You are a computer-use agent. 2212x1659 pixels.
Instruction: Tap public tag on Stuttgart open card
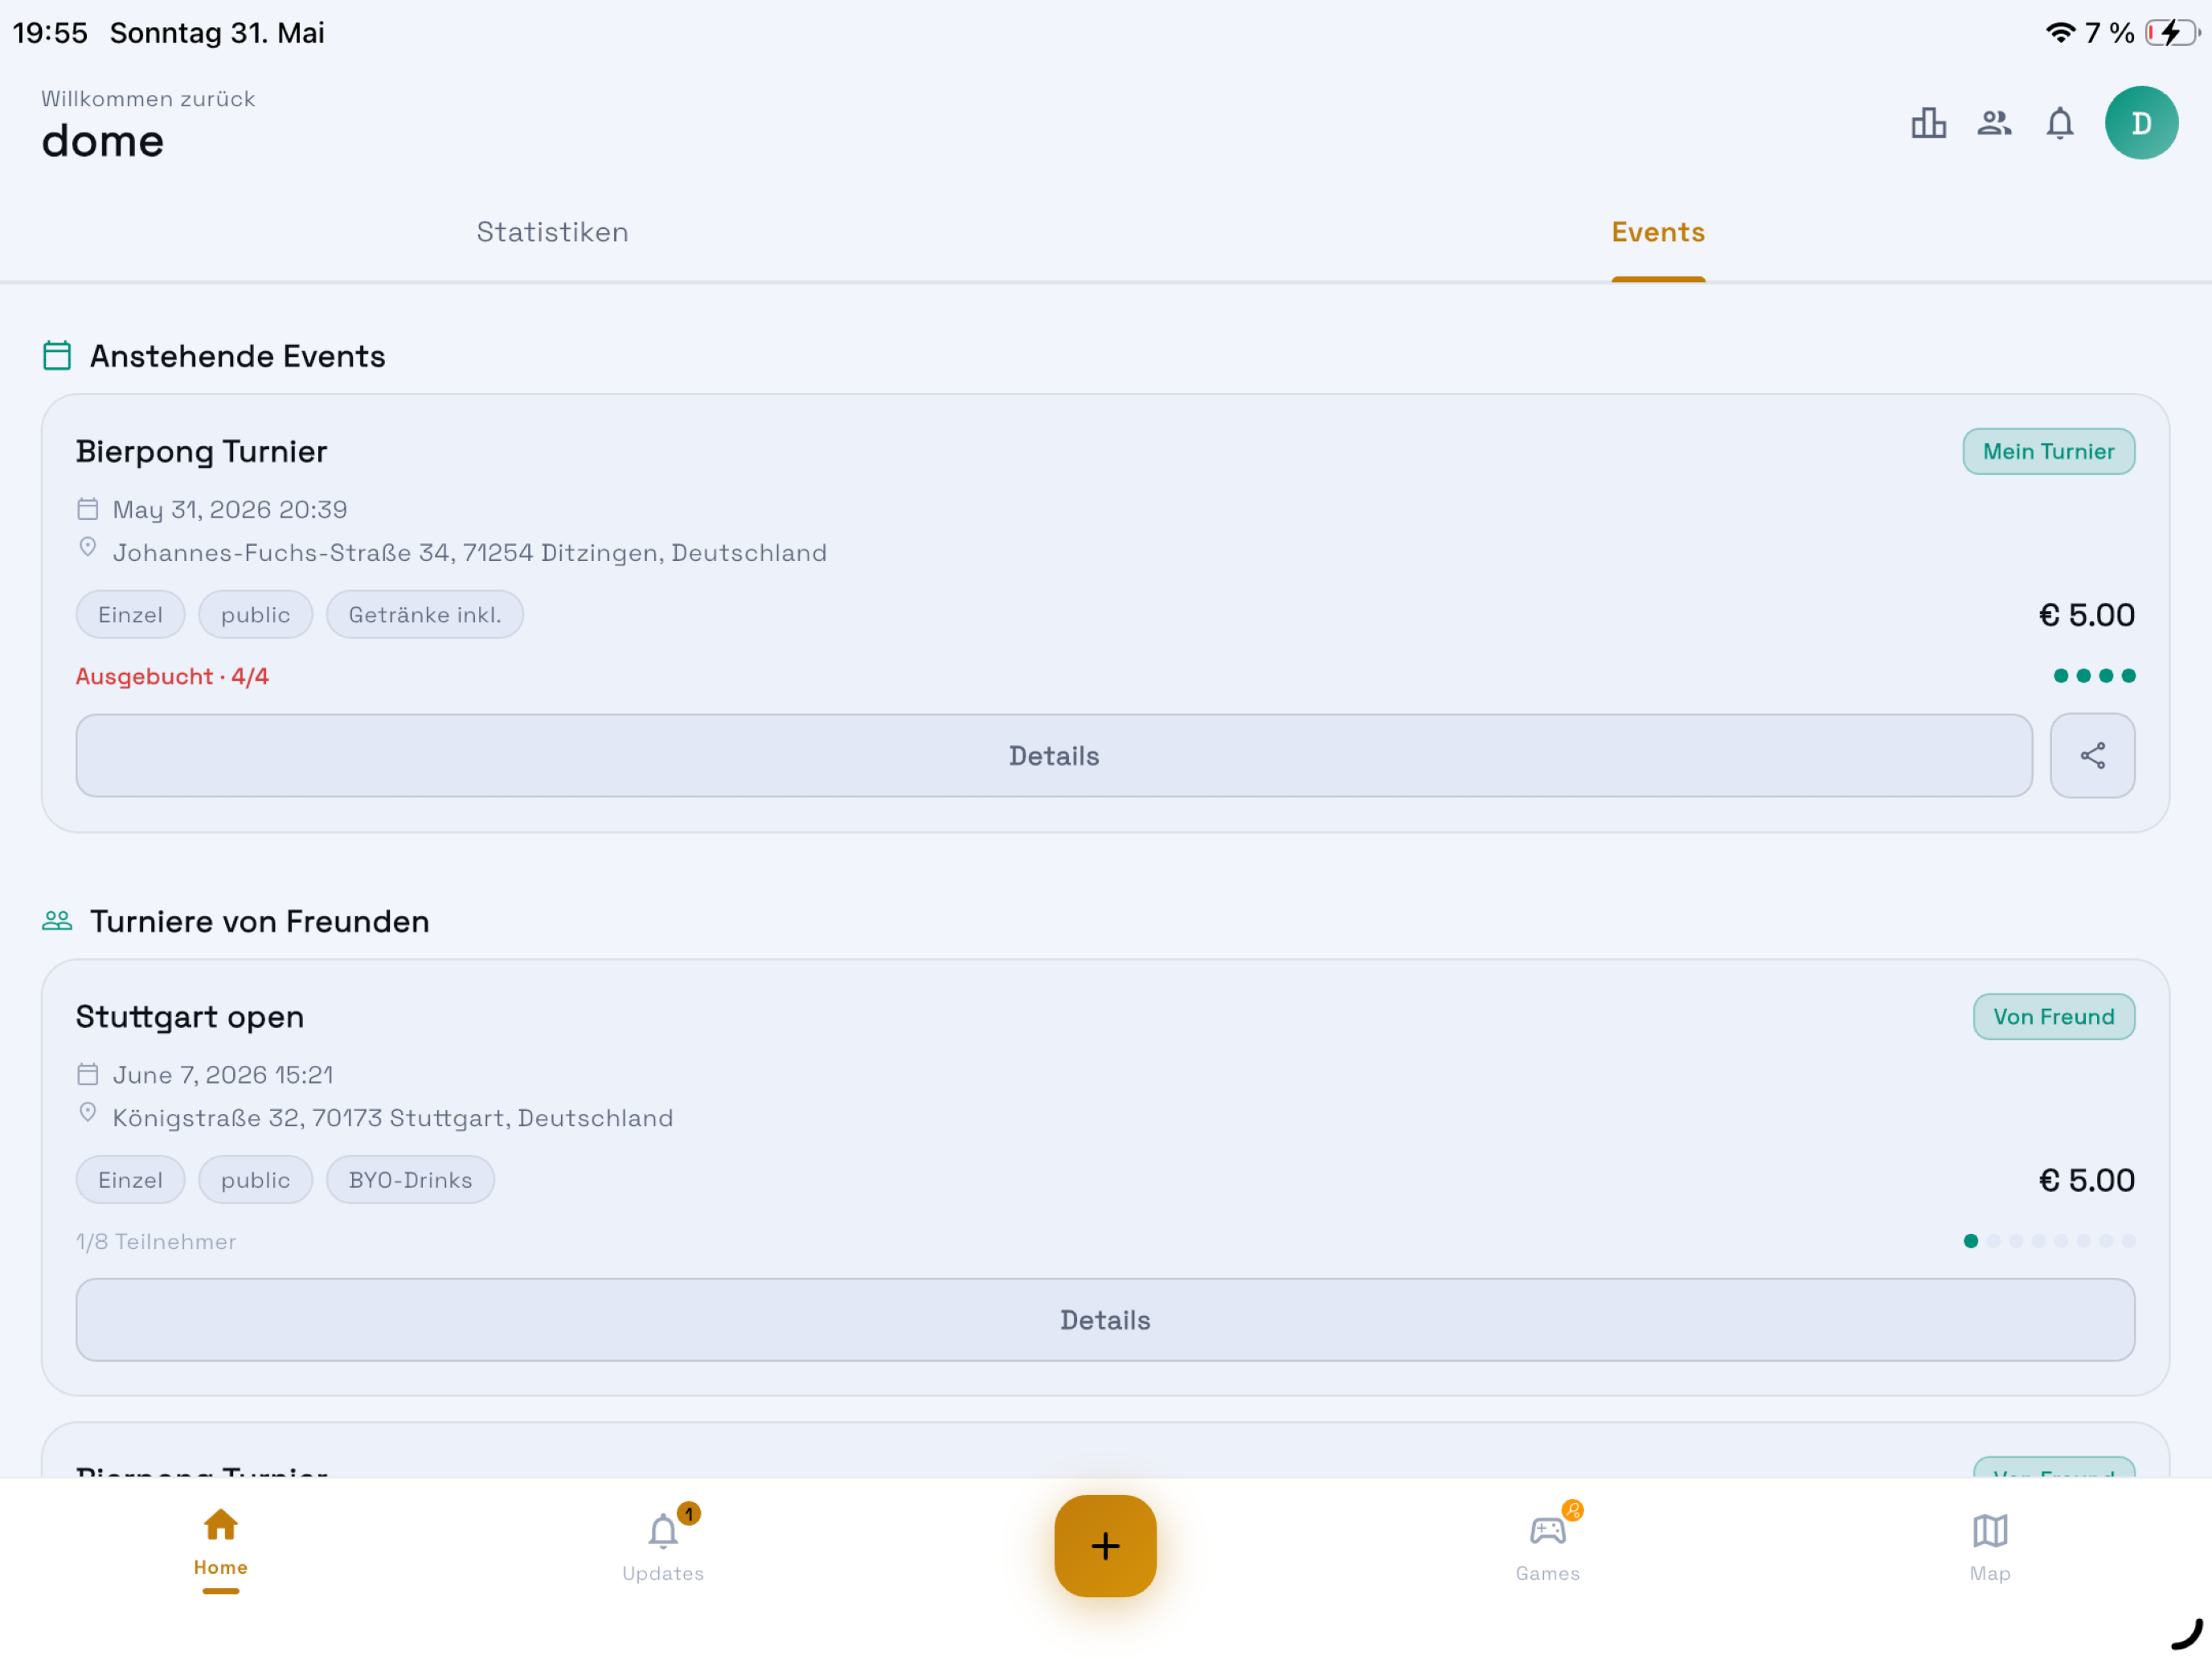point(256,1180)
